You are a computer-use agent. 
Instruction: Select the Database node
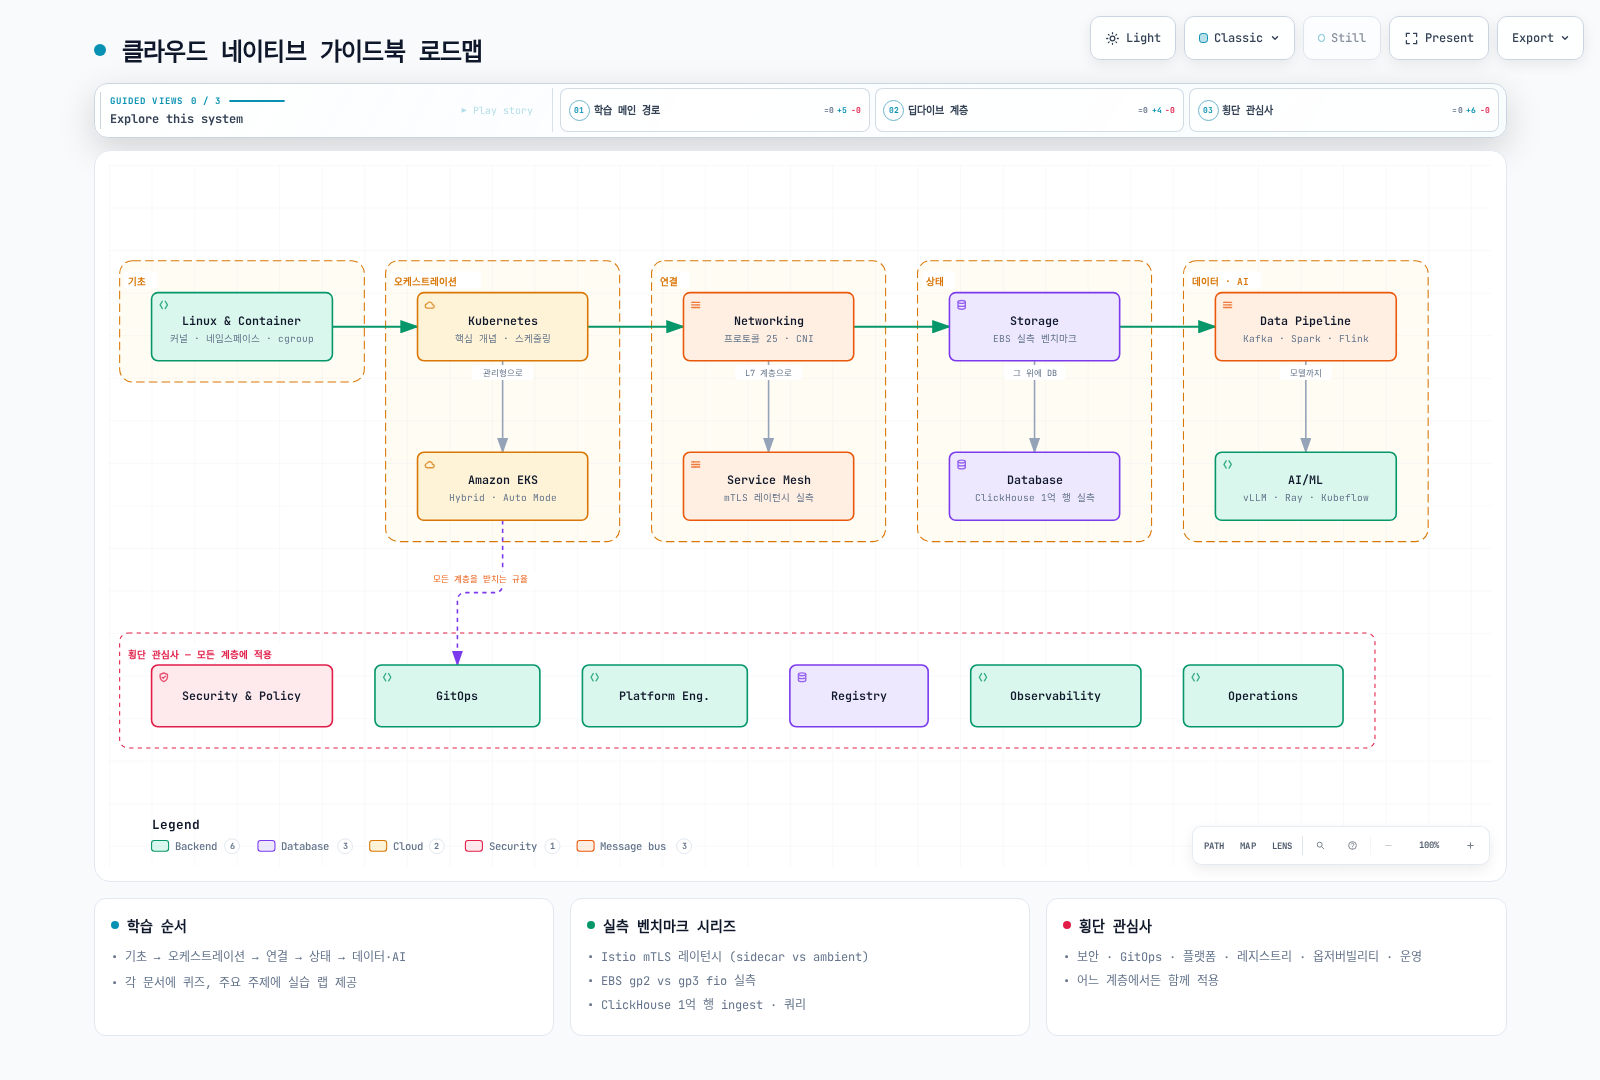pyautogui.click(x=1034, y=487)
